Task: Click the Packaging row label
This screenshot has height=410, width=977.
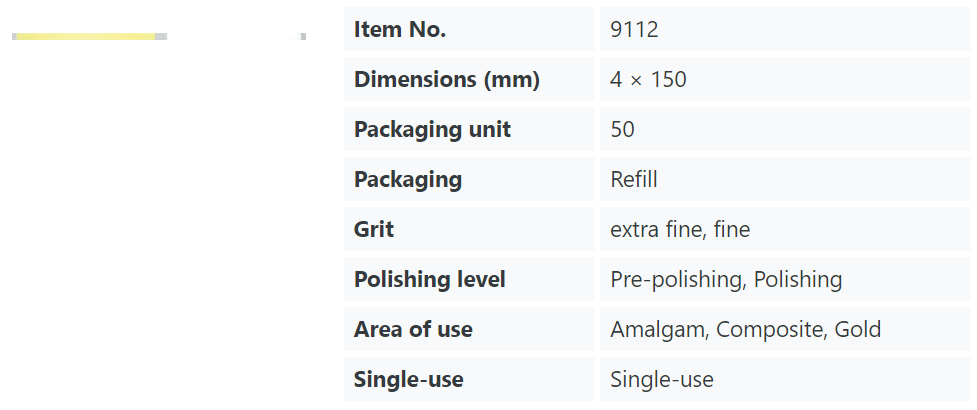Action: [407, 179]
